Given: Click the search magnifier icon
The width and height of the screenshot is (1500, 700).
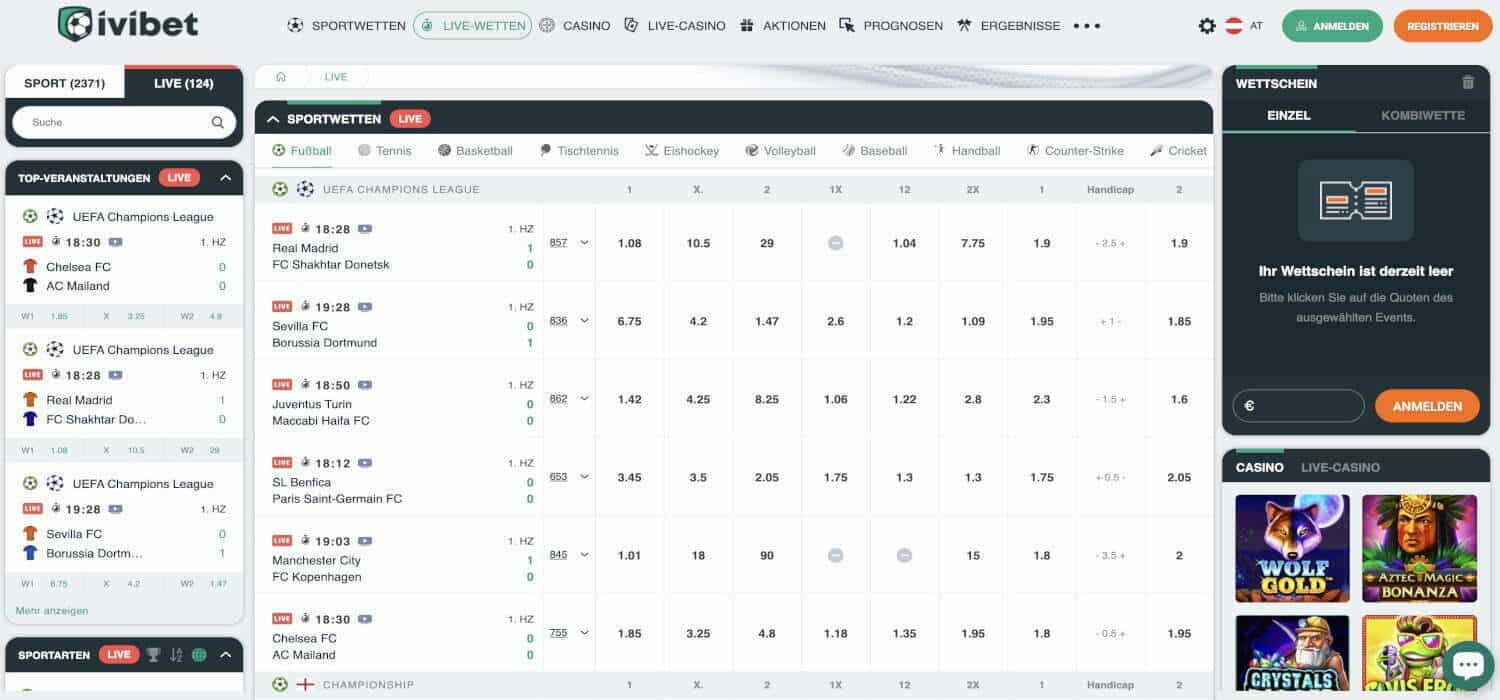Looking at the screenshot, I should pos(218,123).
